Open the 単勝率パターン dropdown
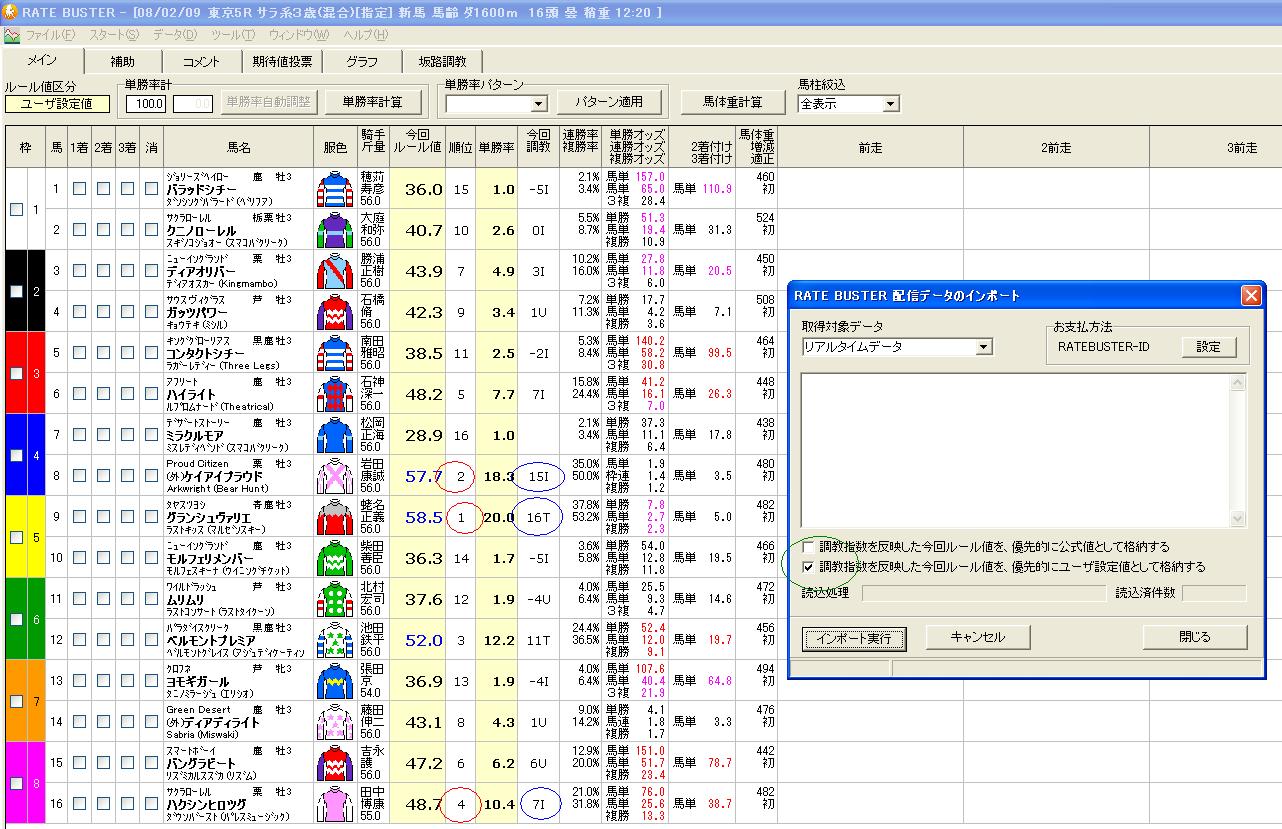This screenshot has width=1282, height=829. [x=538, y=103]
